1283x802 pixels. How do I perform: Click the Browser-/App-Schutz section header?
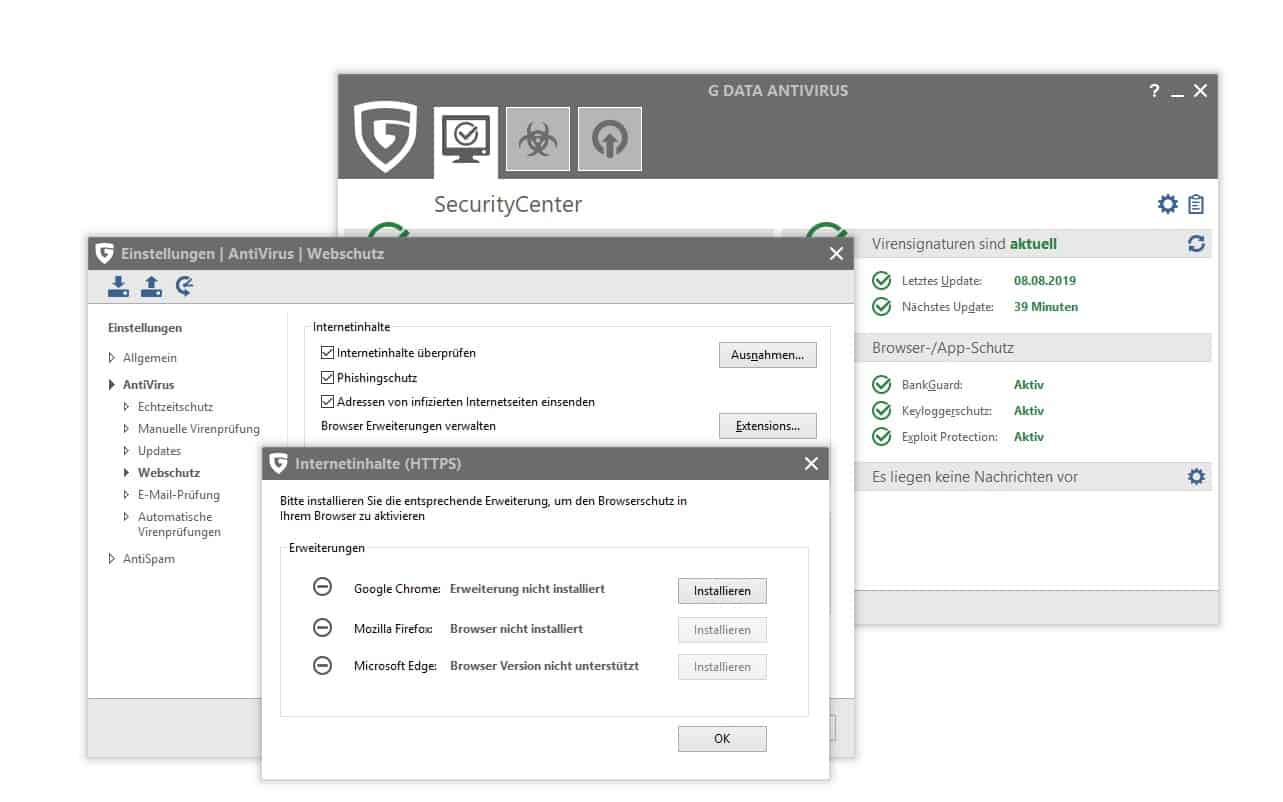[x=1033, y=348]
